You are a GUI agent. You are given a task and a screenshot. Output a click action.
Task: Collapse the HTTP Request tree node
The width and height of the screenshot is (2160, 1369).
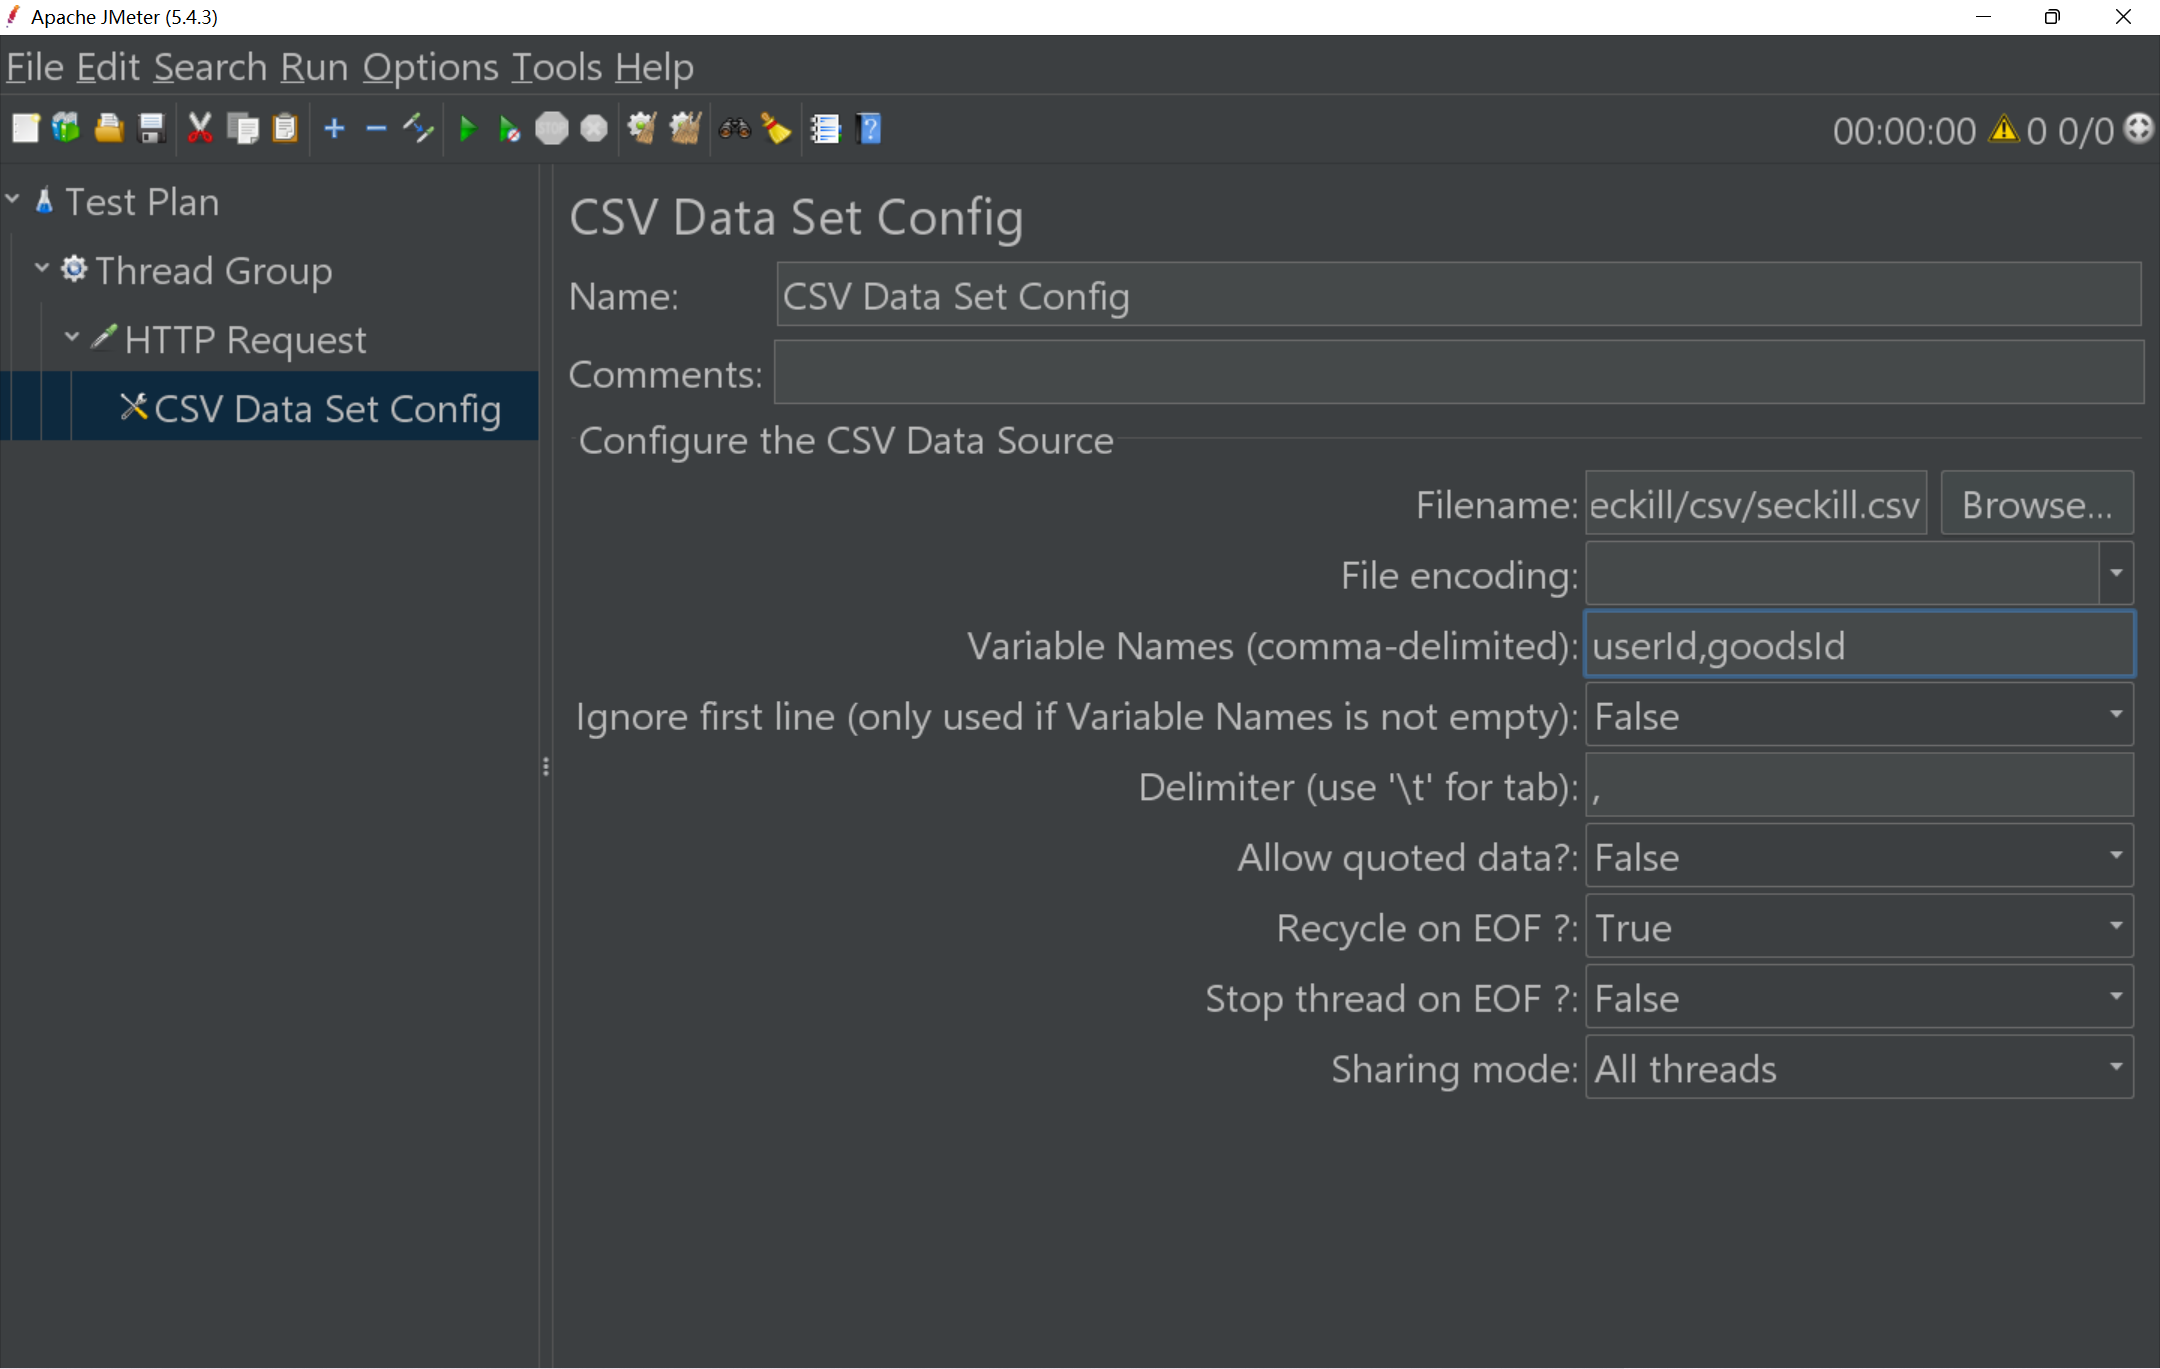pos(72,336)
